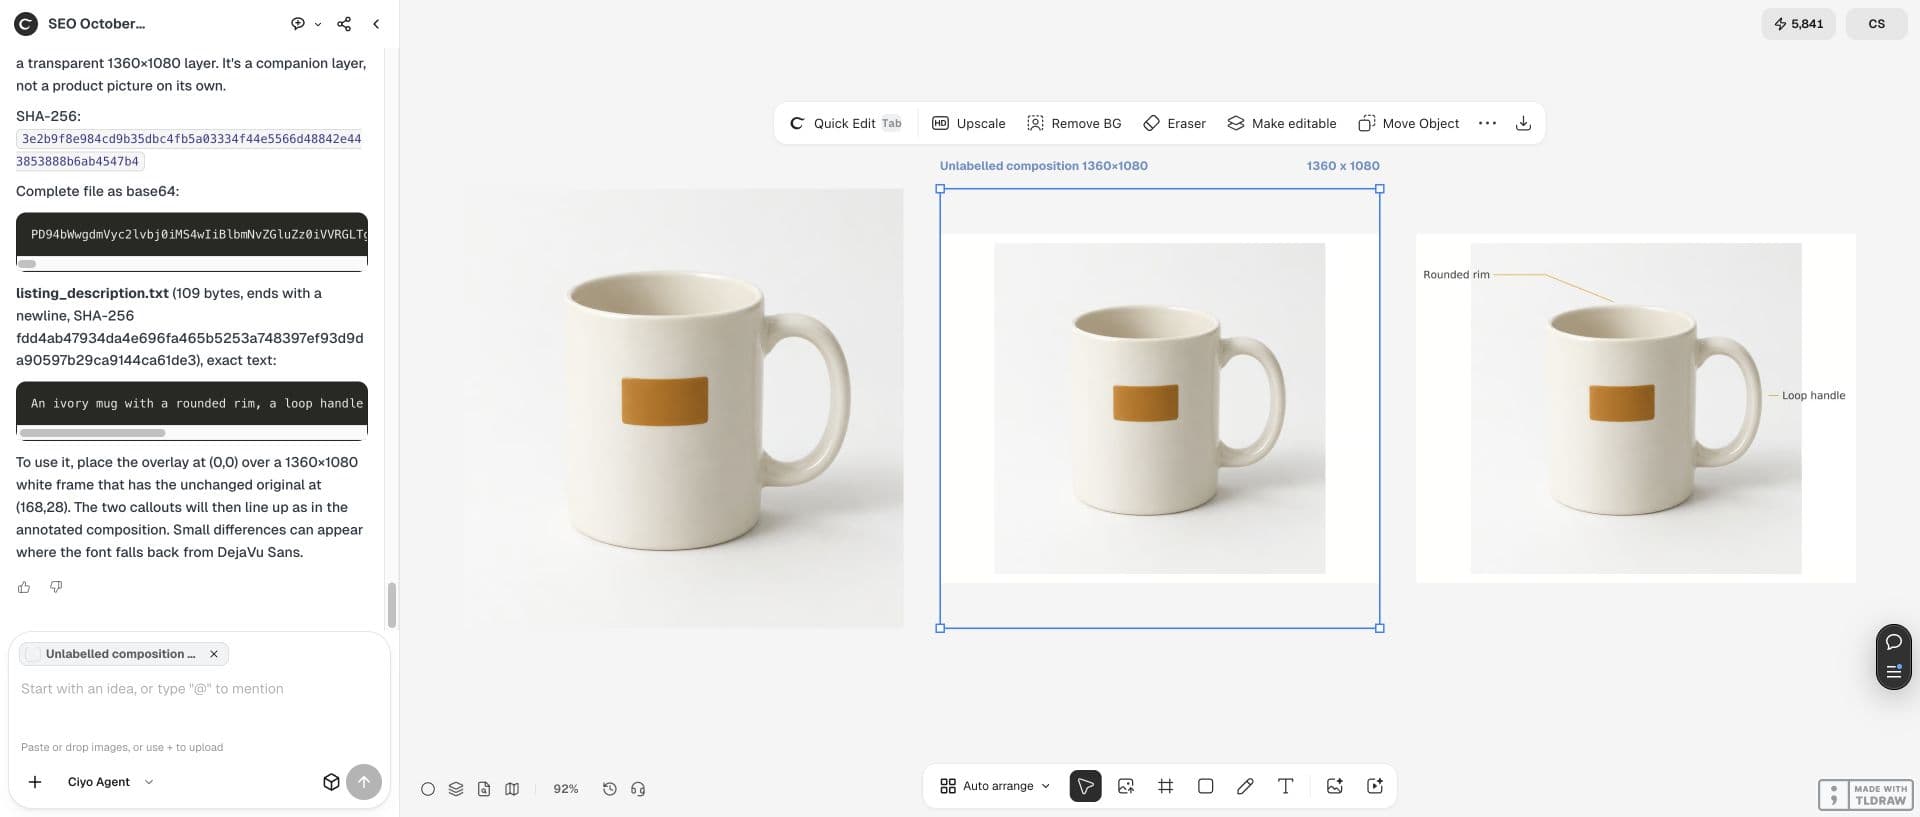Select the text tool
The height and width of the screenshot is (817, 1920).
[1286, 786]
